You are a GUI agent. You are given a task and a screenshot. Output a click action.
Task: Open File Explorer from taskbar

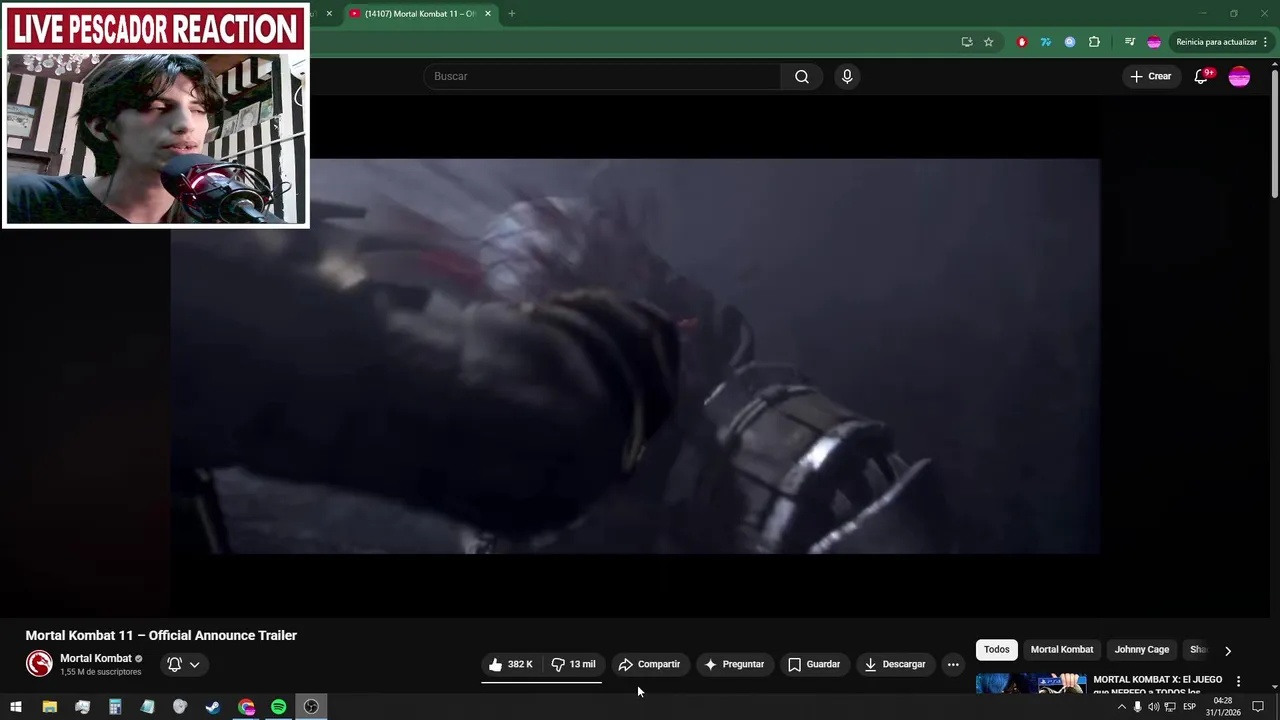(49, 707)
